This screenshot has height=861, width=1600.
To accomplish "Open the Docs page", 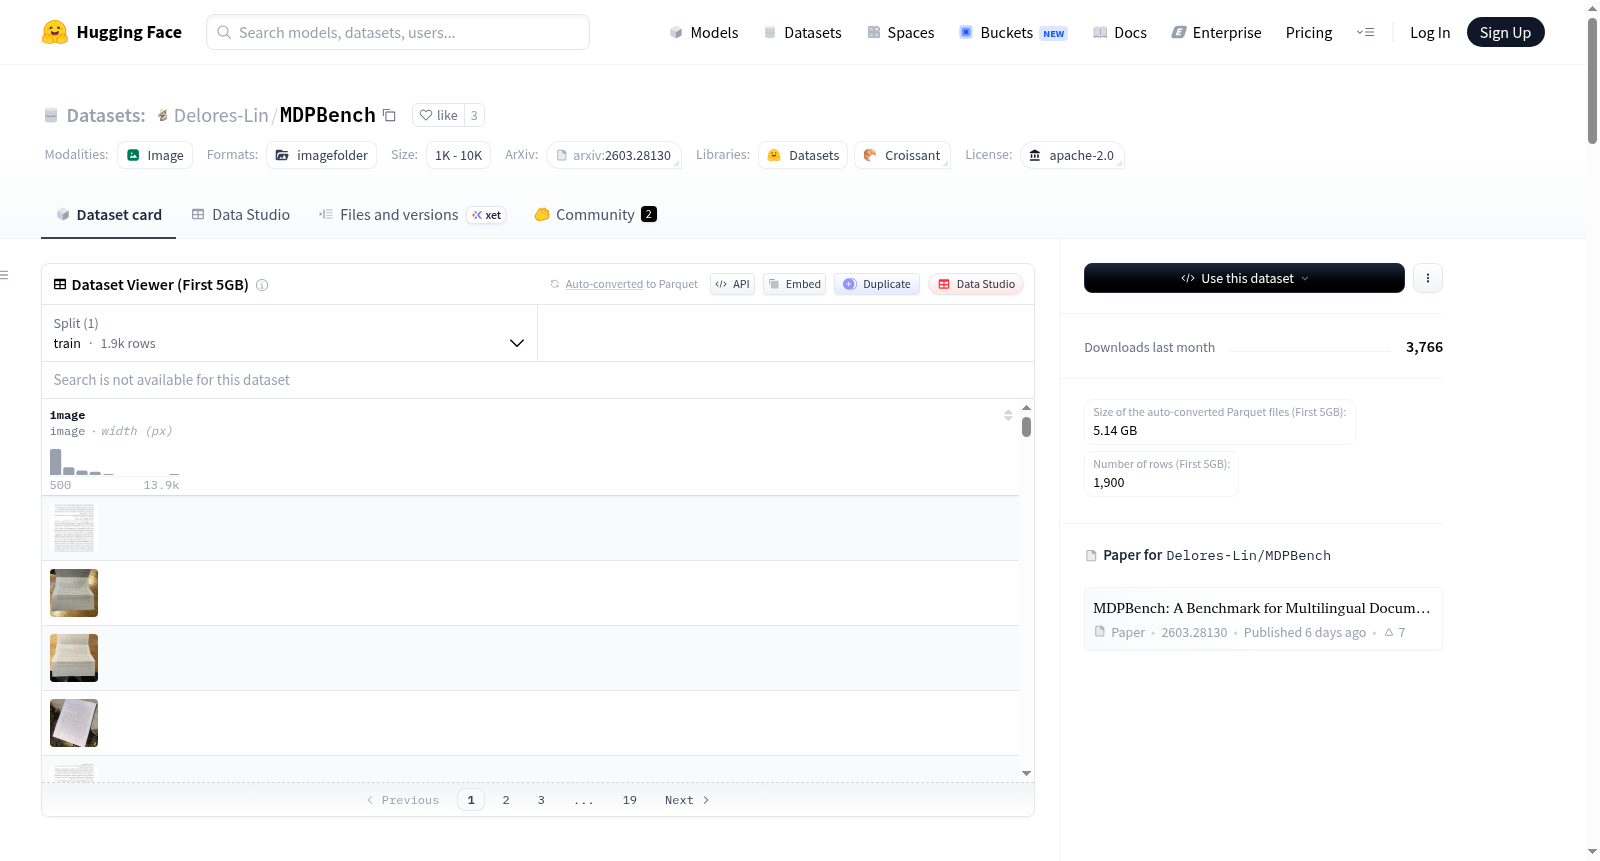I will (x=1120, y=33).
